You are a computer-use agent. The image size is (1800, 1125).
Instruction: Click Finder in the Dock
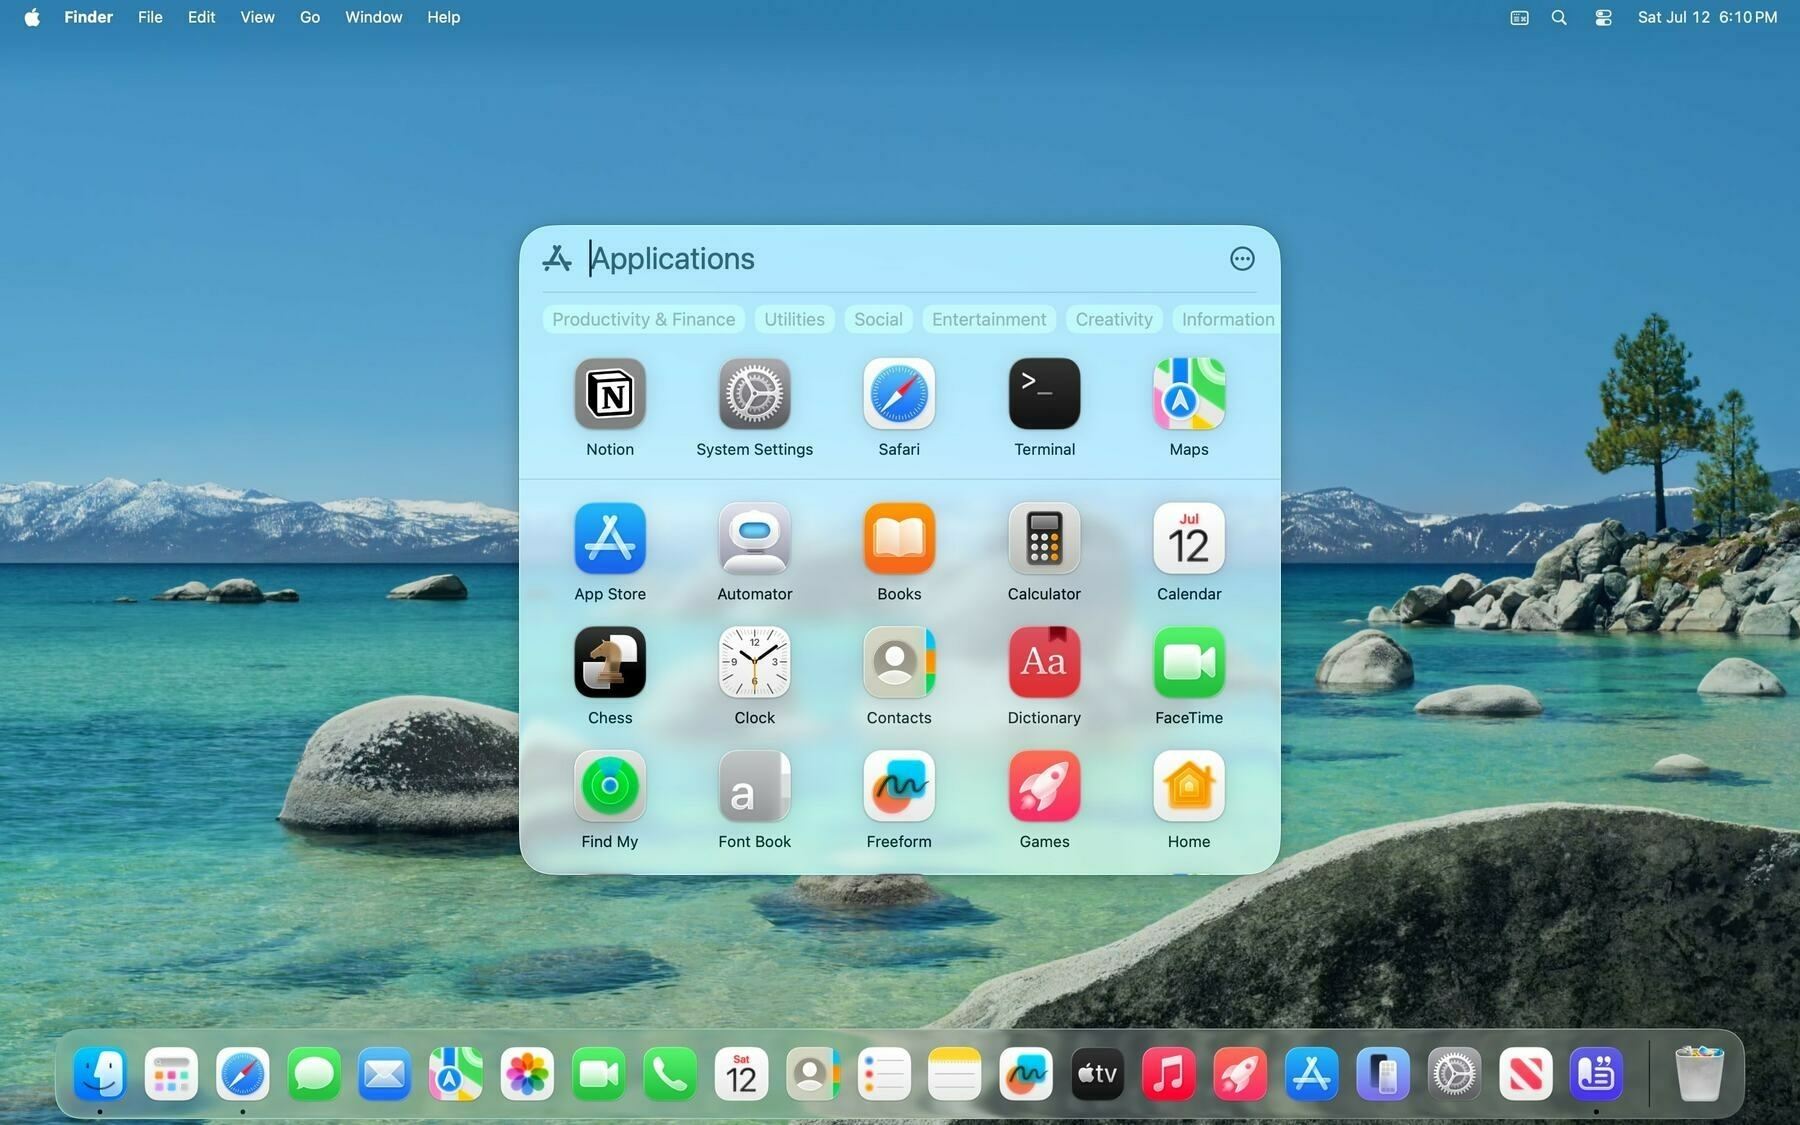click(100, 1074)
